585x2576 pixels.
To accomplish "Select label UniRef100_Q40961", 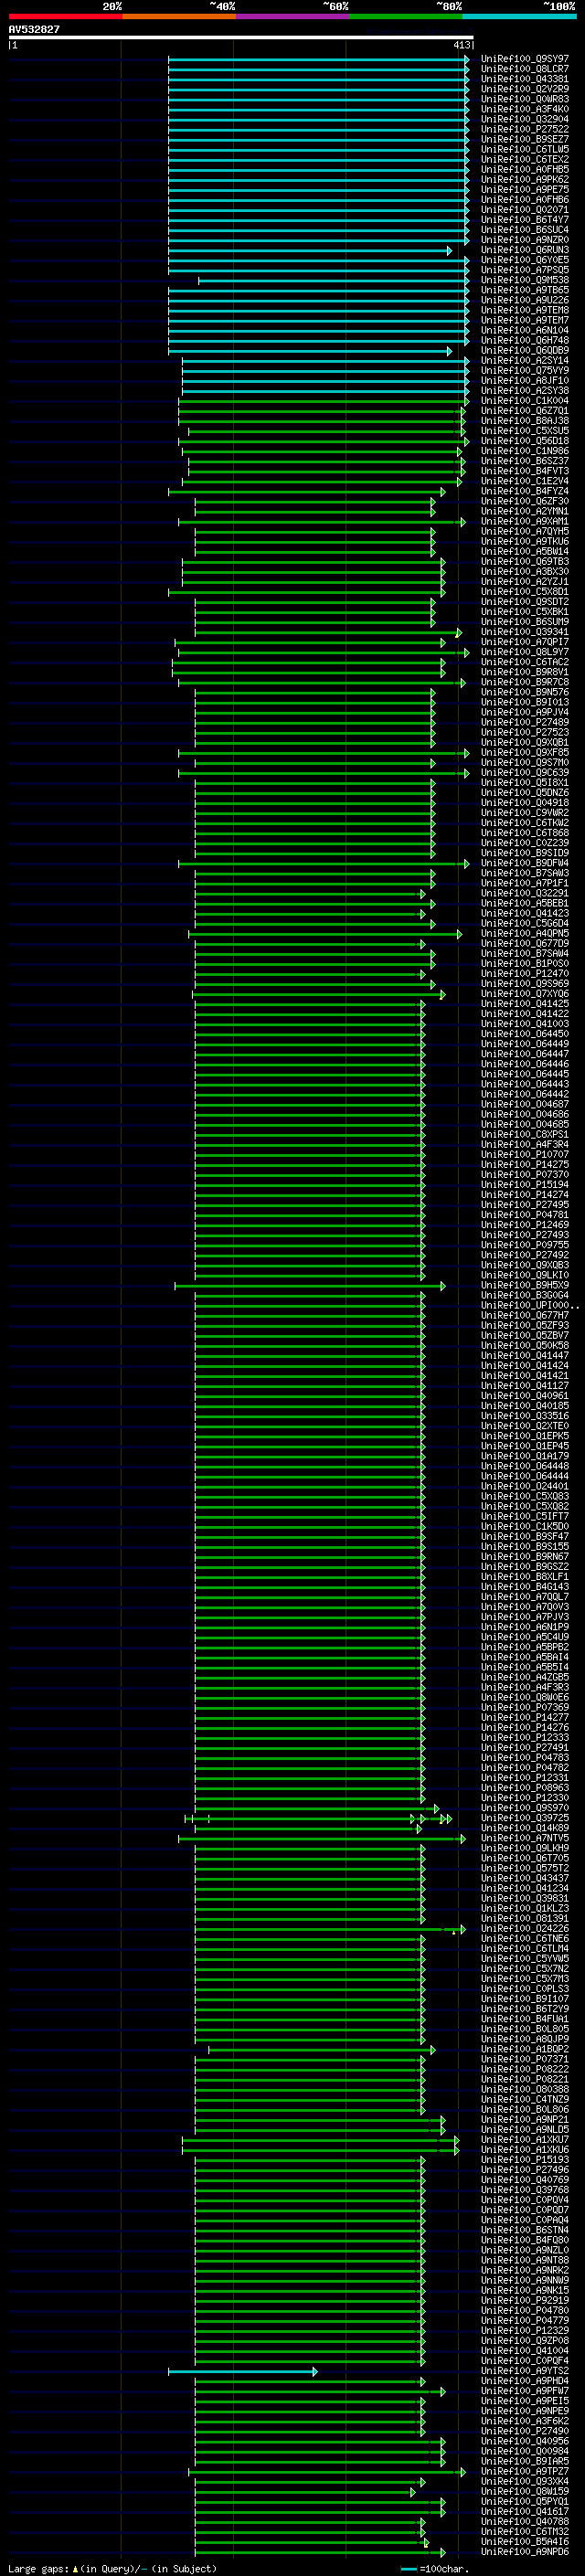I will pos(525,1396).
